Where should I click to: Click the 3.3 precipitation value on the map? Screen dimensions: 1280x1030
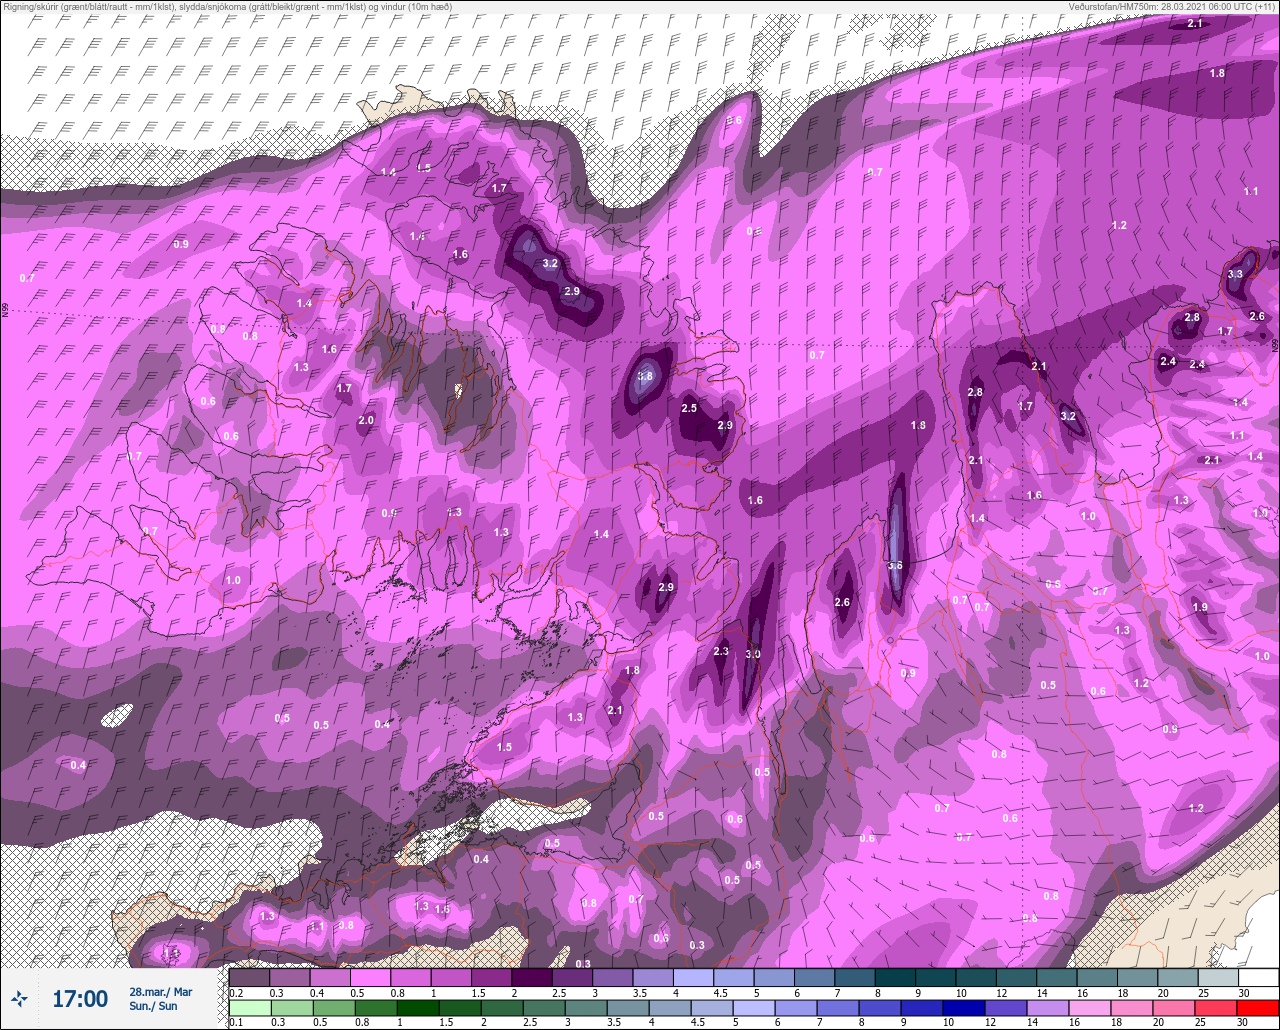click(x=1235, y=274)
